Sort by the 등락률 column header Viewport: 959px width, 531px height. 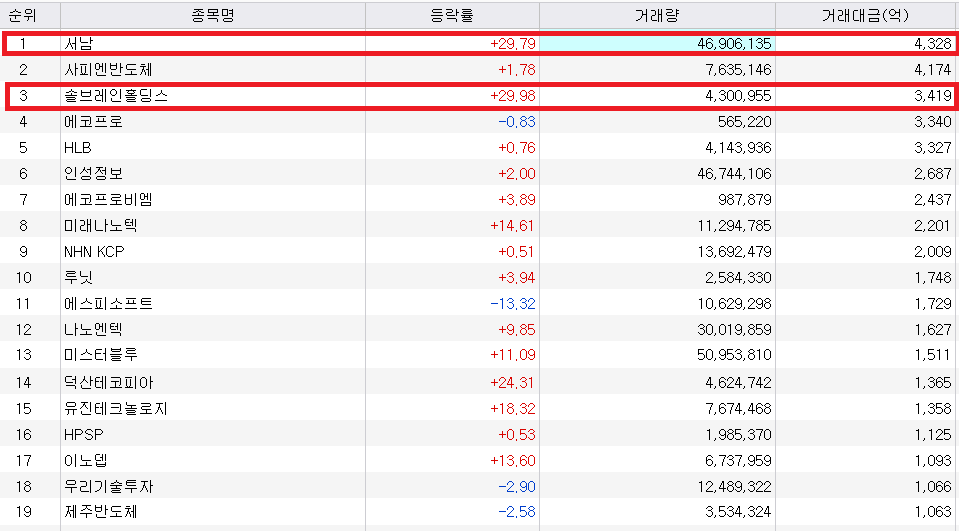(x=453, y=15)
